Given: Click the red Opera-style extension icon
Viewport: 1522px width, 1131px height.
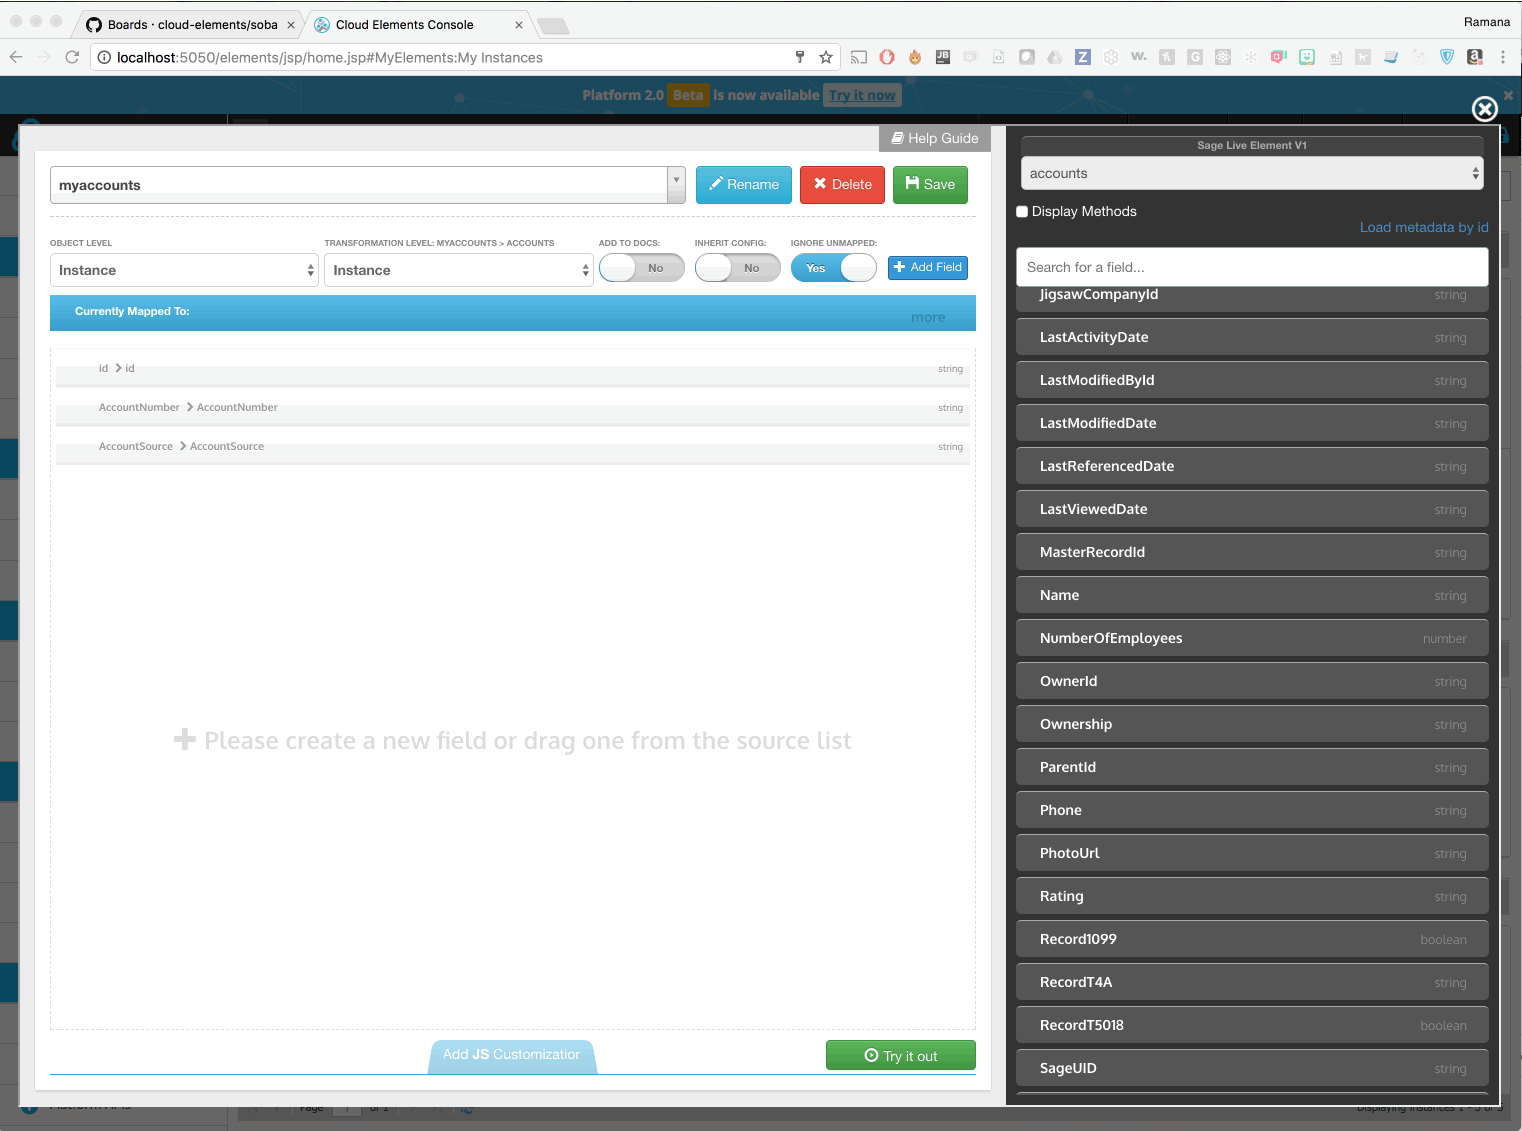Looking at the screenshot, I should tap(887, 57).
